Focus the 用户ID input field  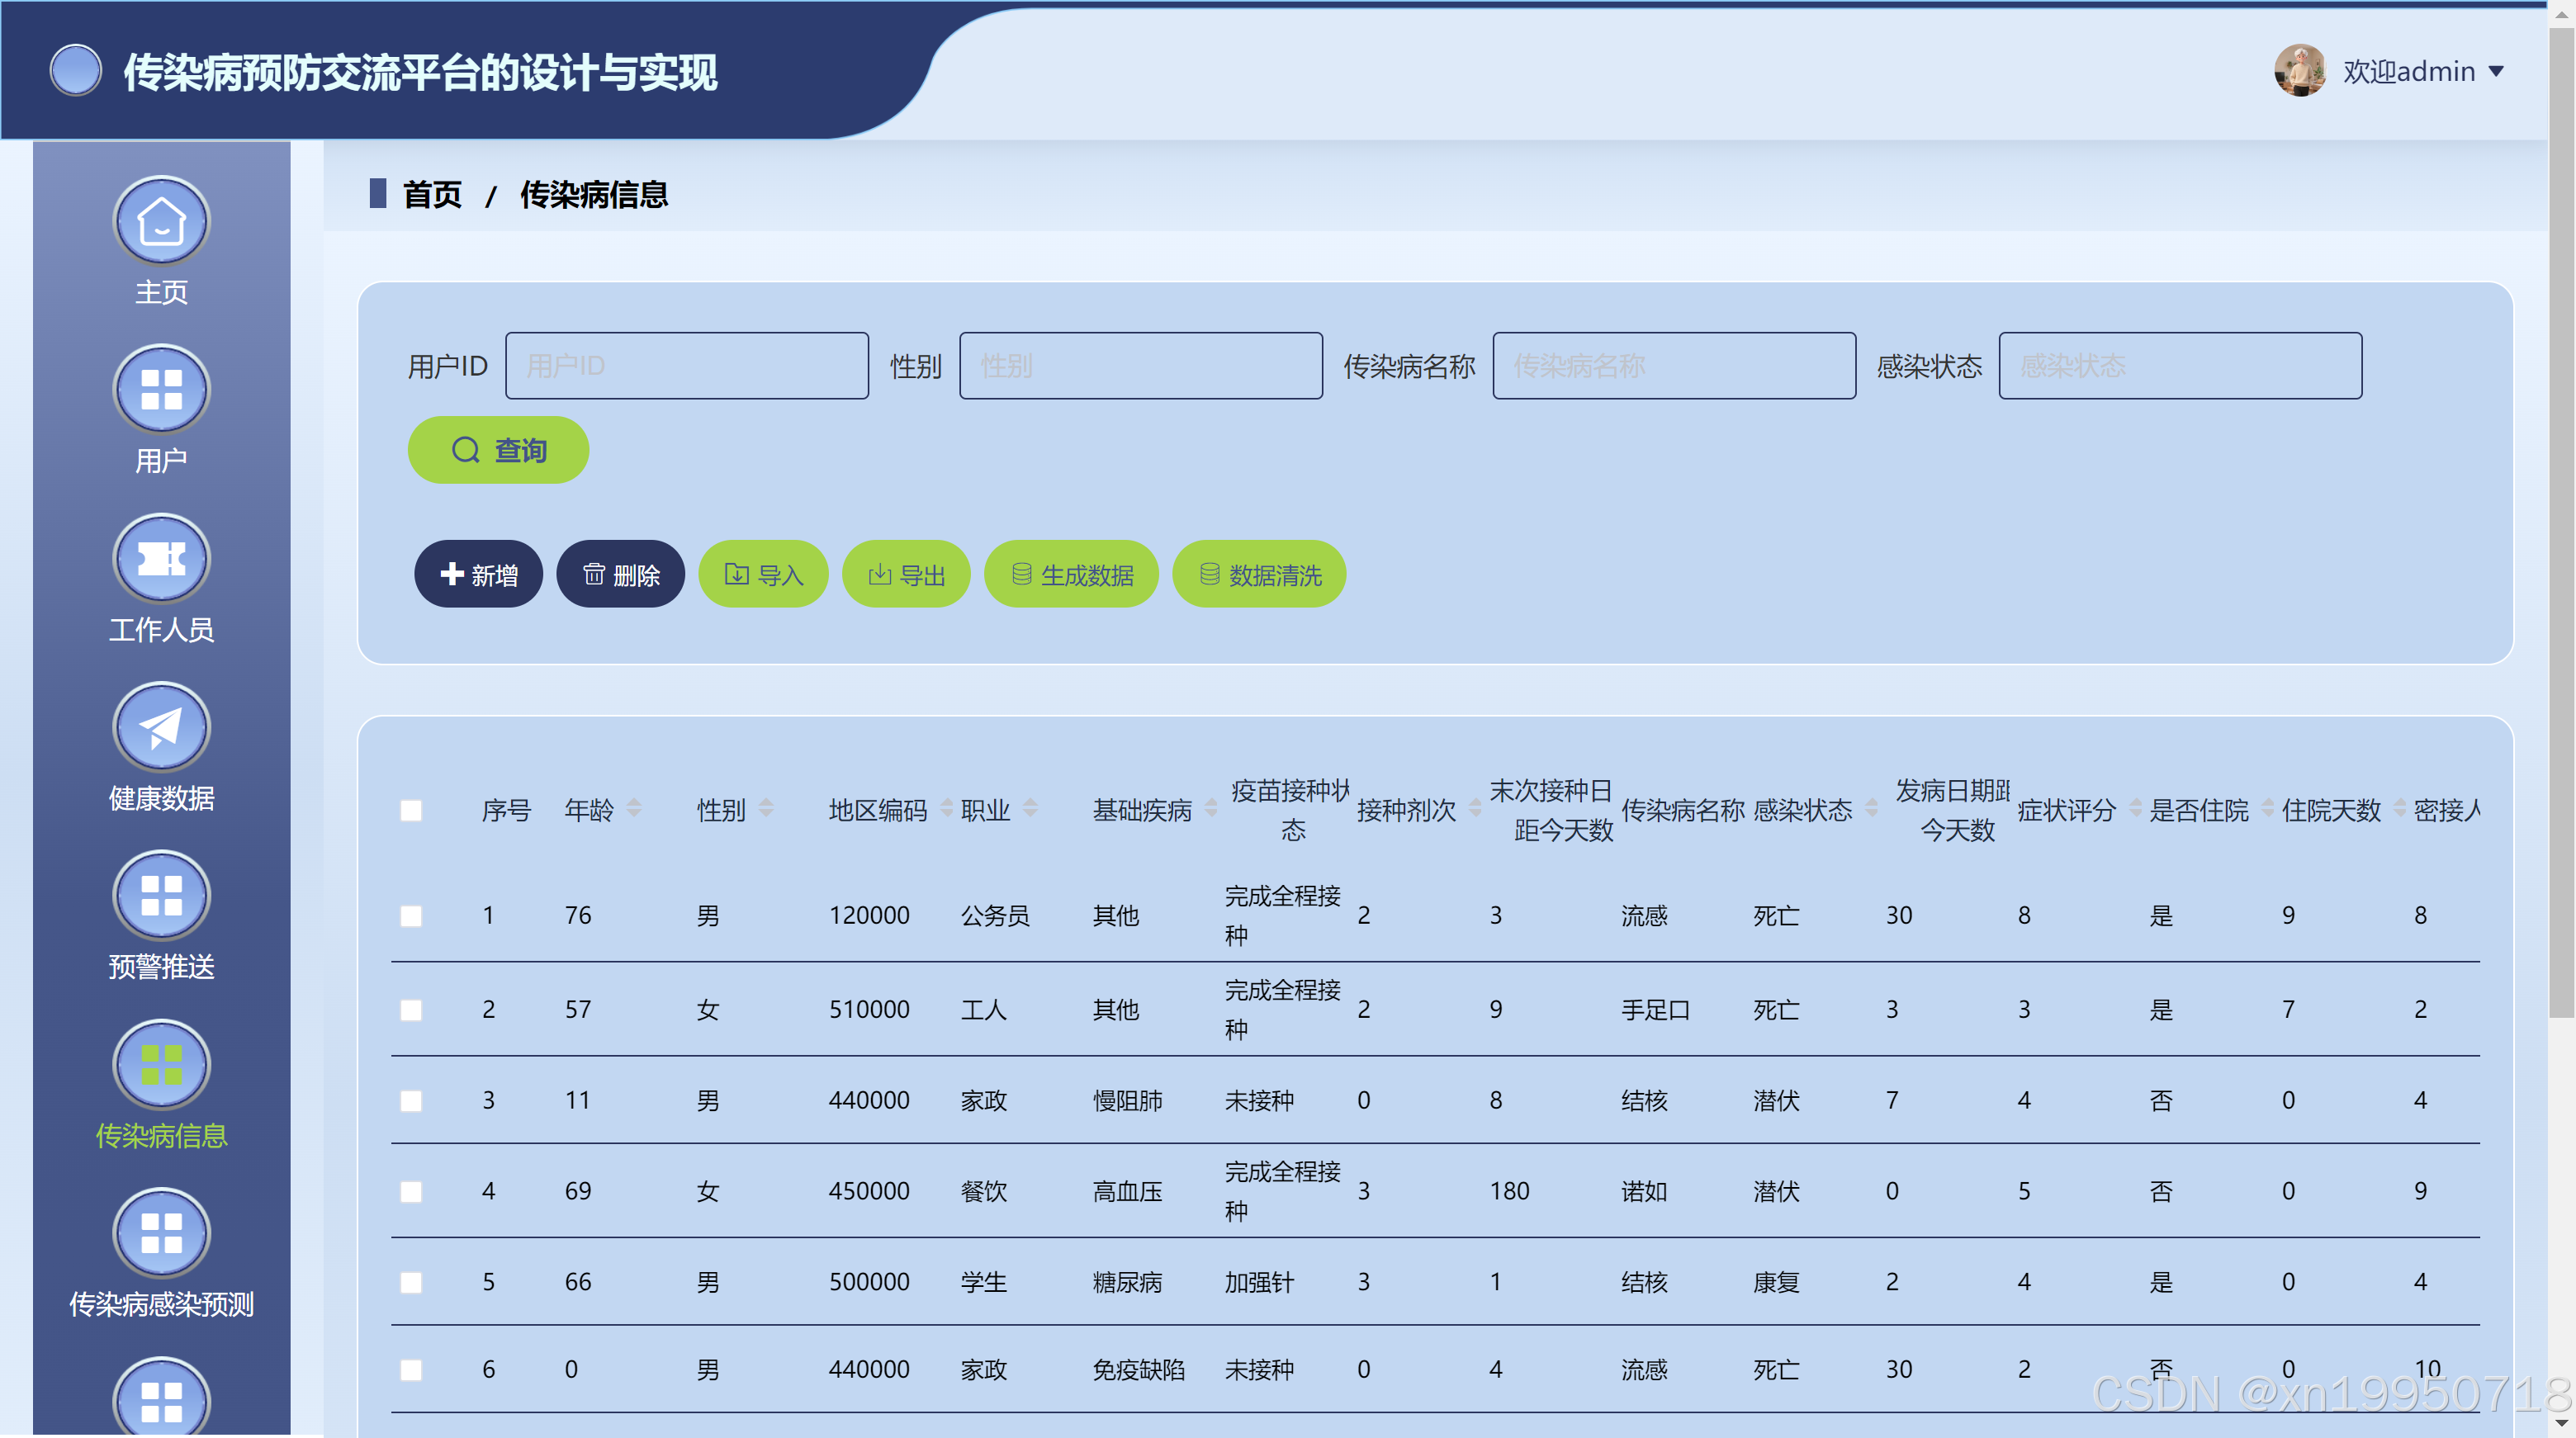(687, 366)
